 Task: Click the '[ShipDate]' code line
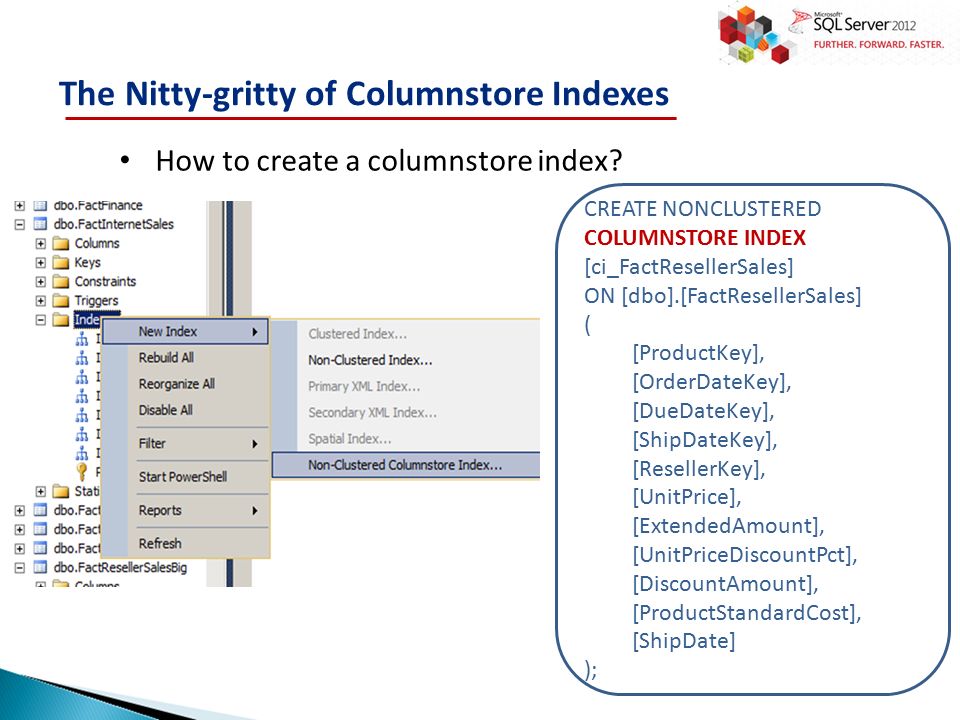coord(684,641)
